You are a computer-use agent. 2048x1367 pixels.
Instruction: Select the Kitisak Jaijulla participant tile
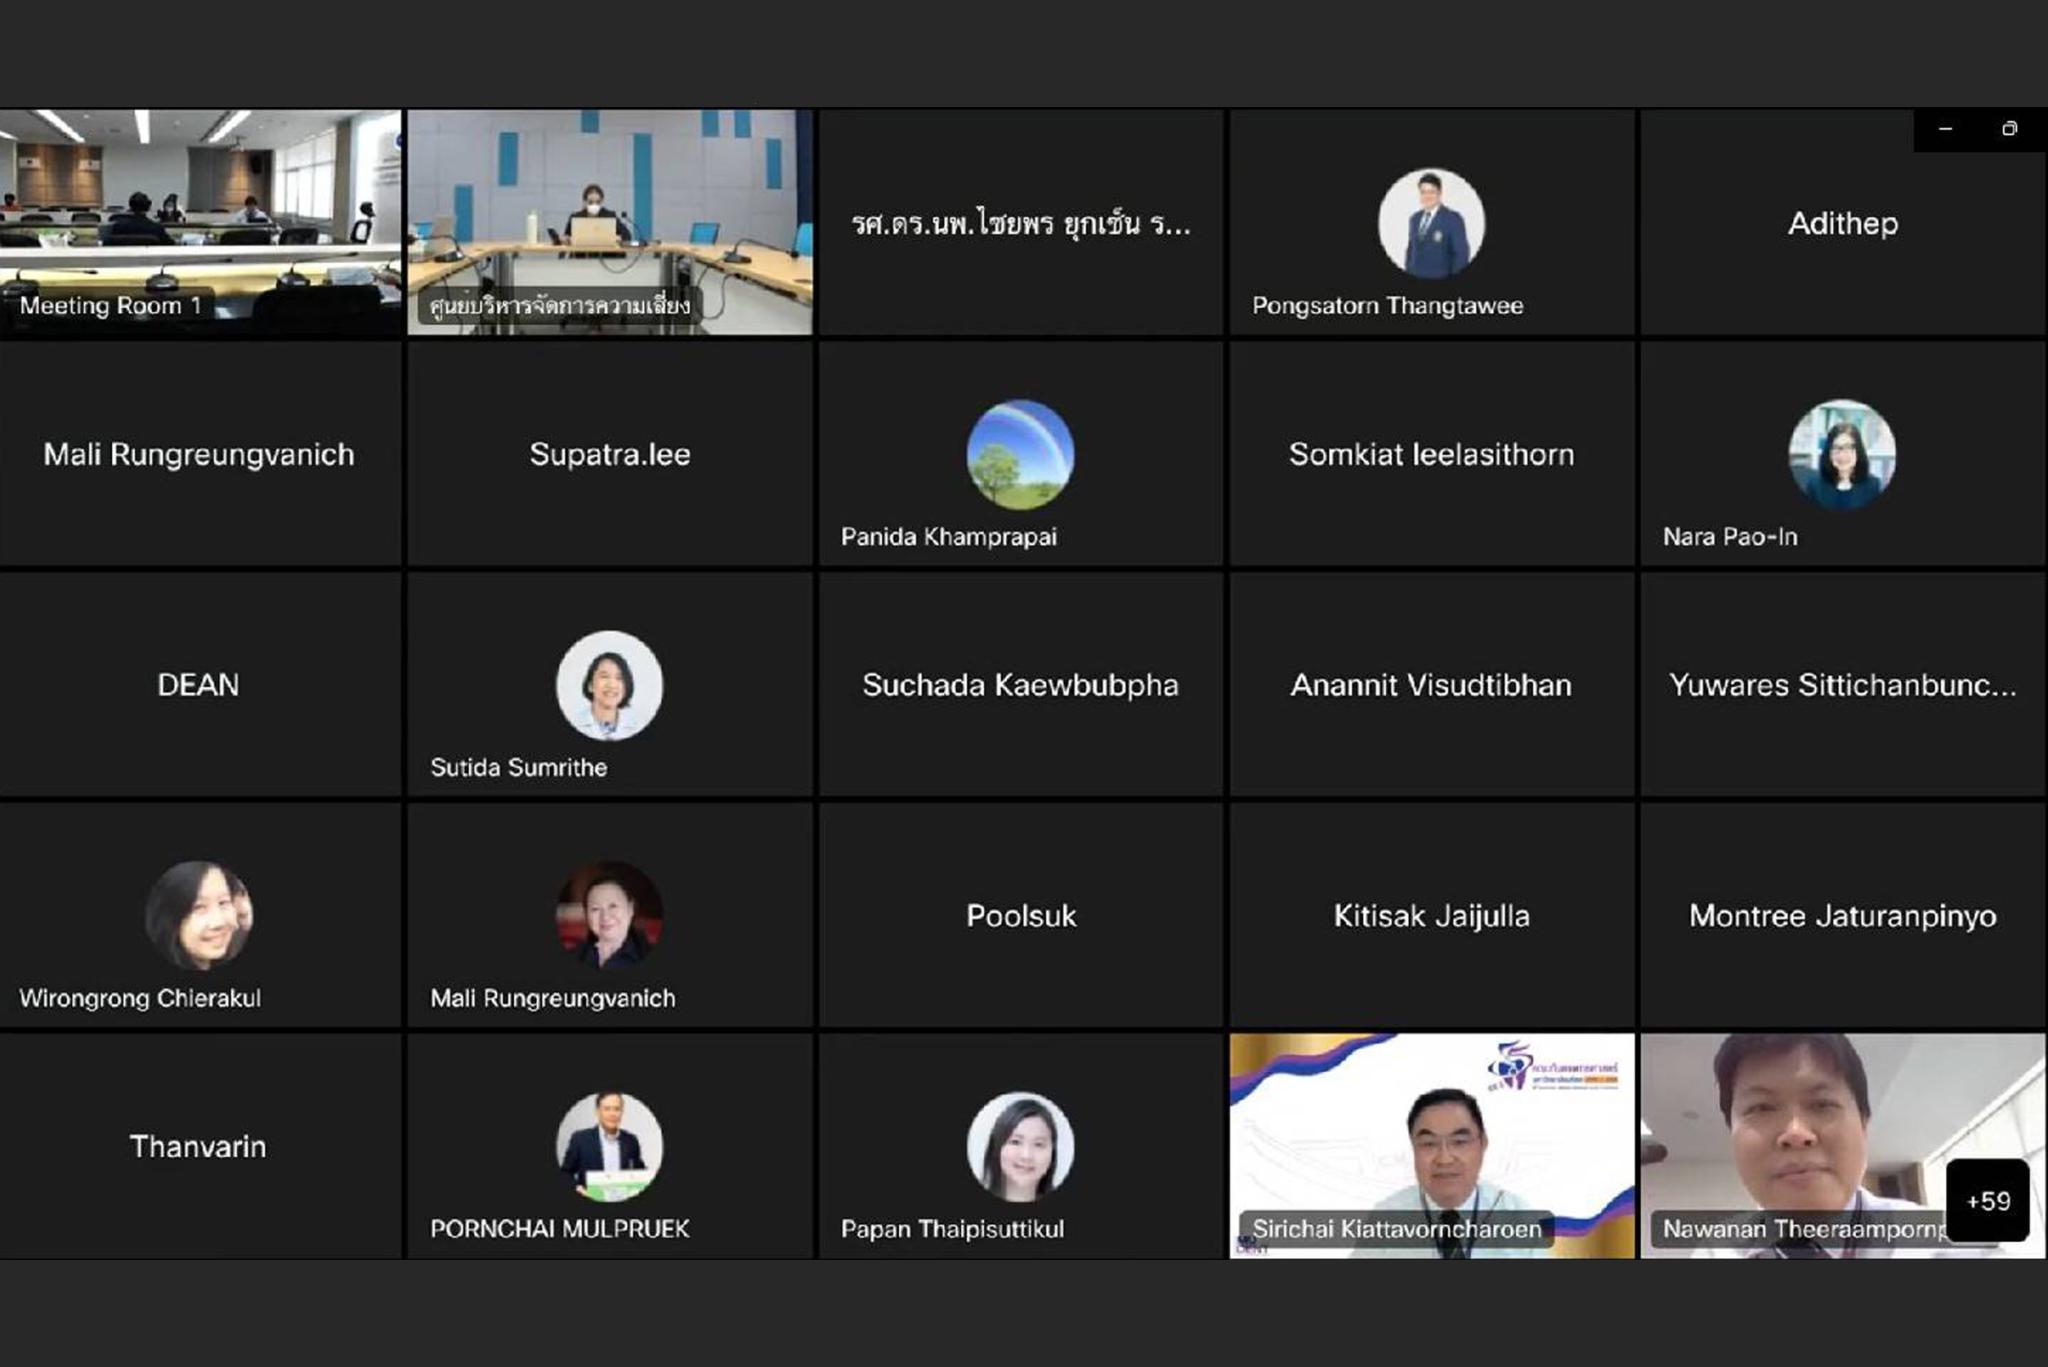pos(1432,915)
